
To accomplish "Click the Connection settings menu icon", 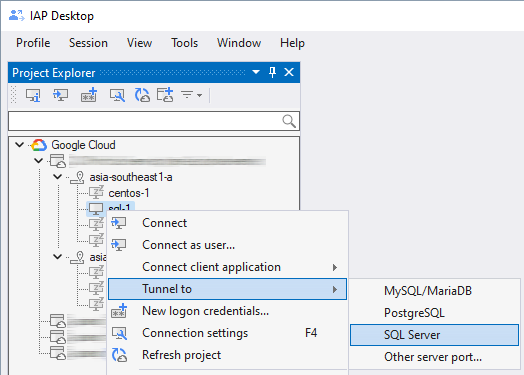I will click(x=119, y=333).
